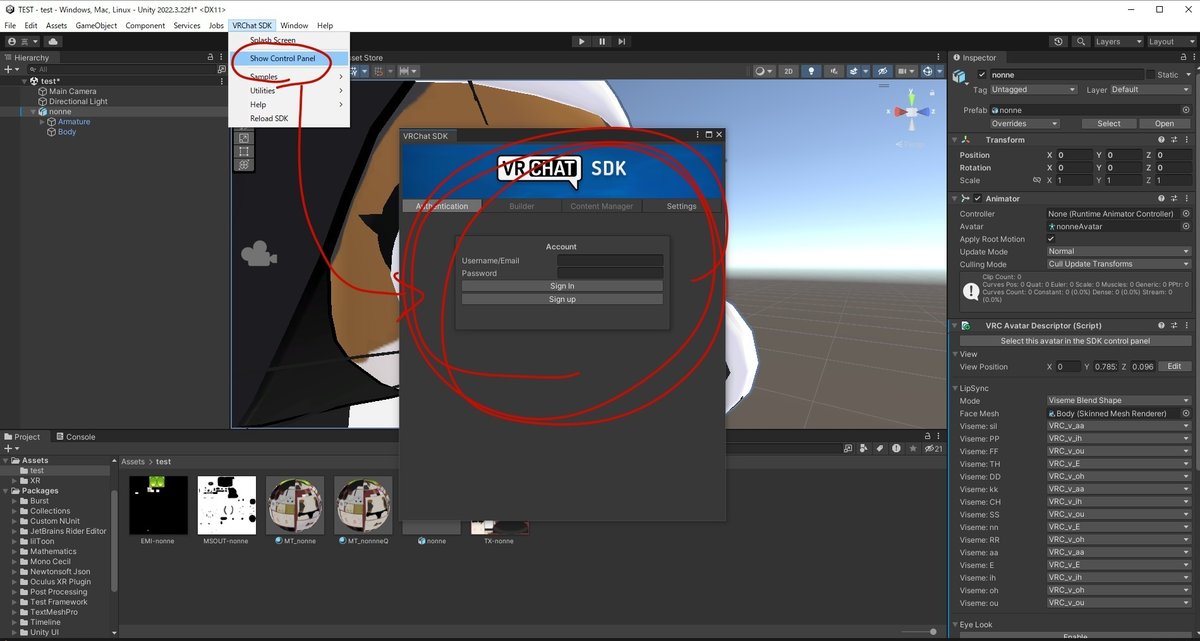This screenshot has width=1200, height=641.
Task: Open Hierarchy search-by-type icon
Action: 222,69
